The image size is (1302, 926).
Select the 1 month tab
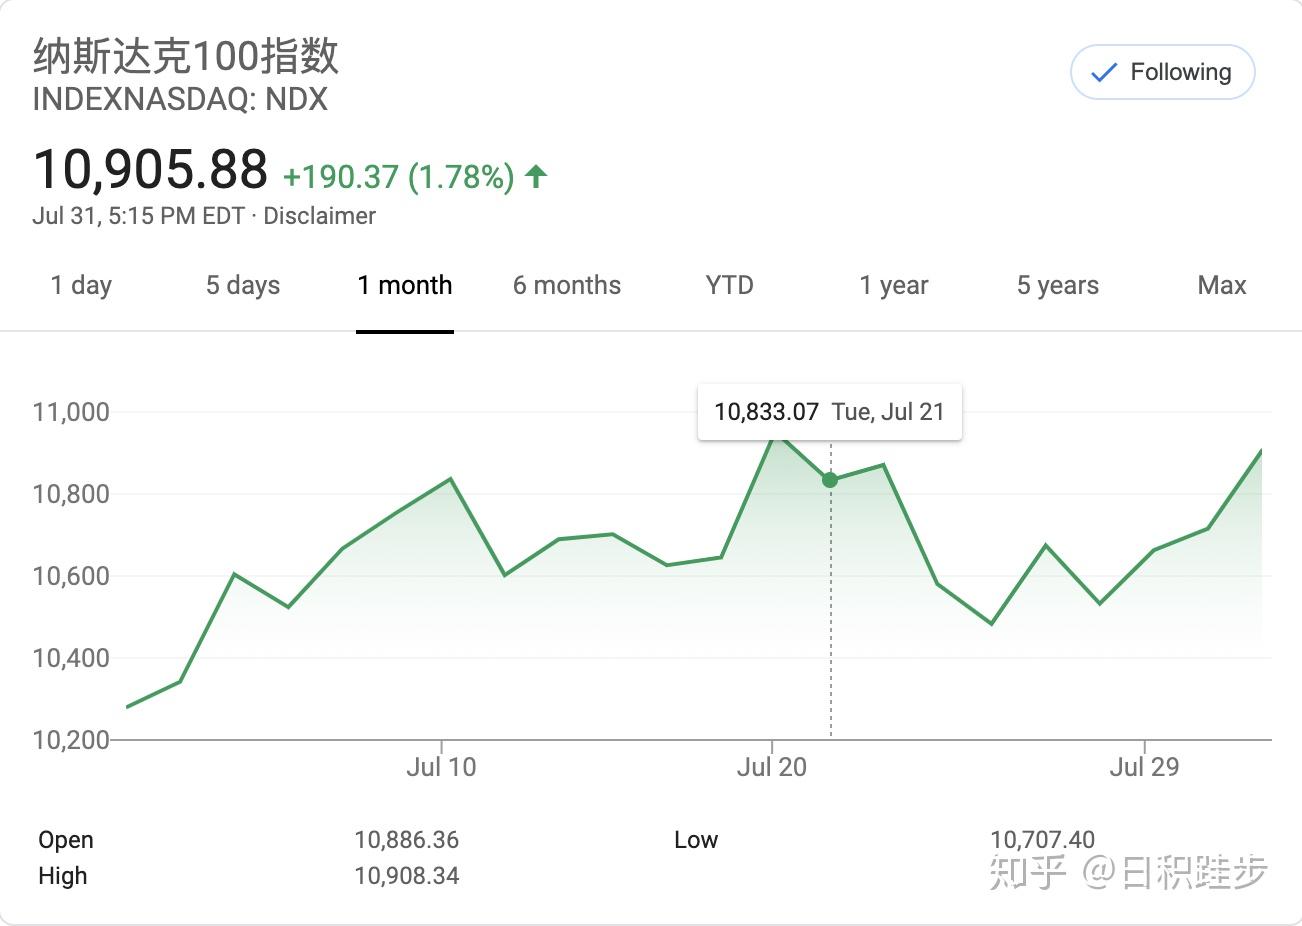[405, 285]
